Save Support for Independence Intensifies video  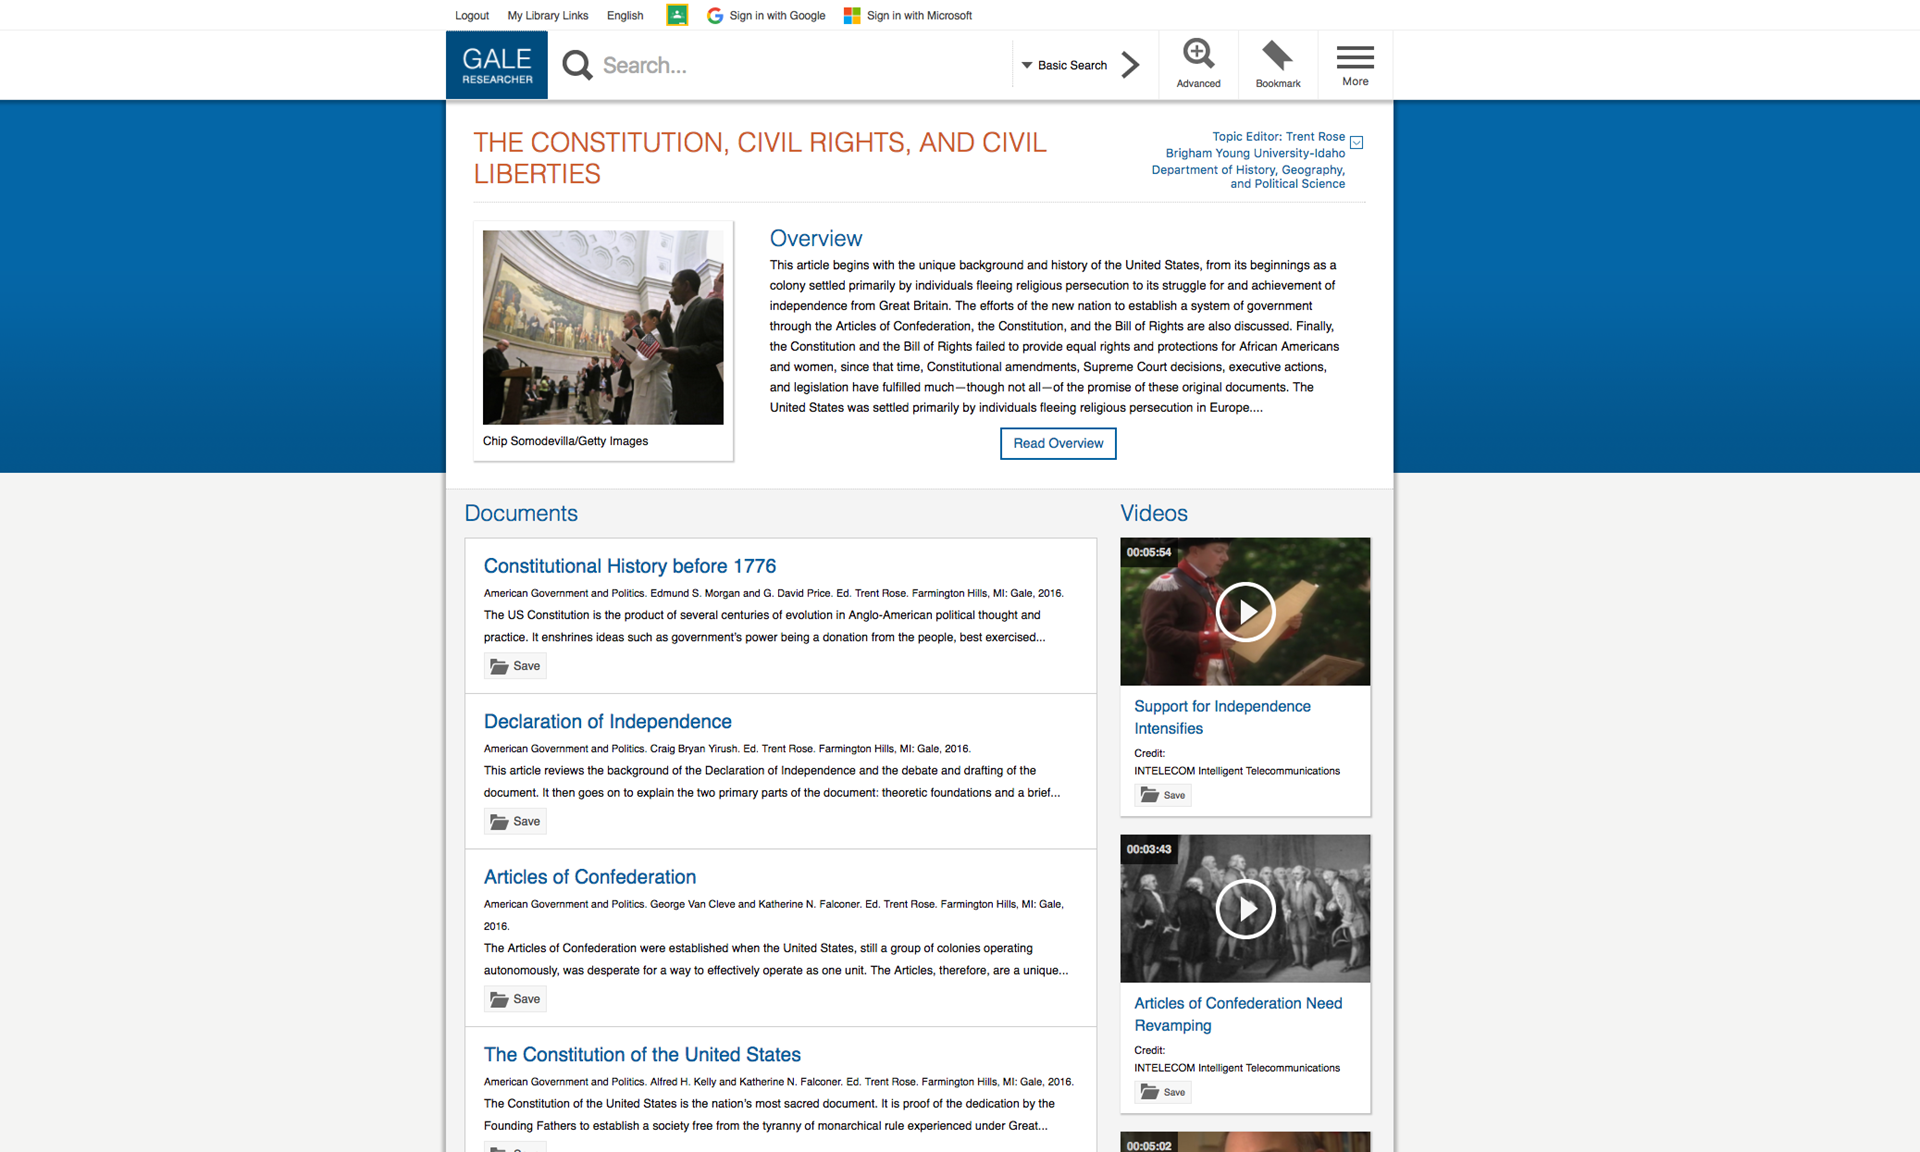click(1163, 795)
